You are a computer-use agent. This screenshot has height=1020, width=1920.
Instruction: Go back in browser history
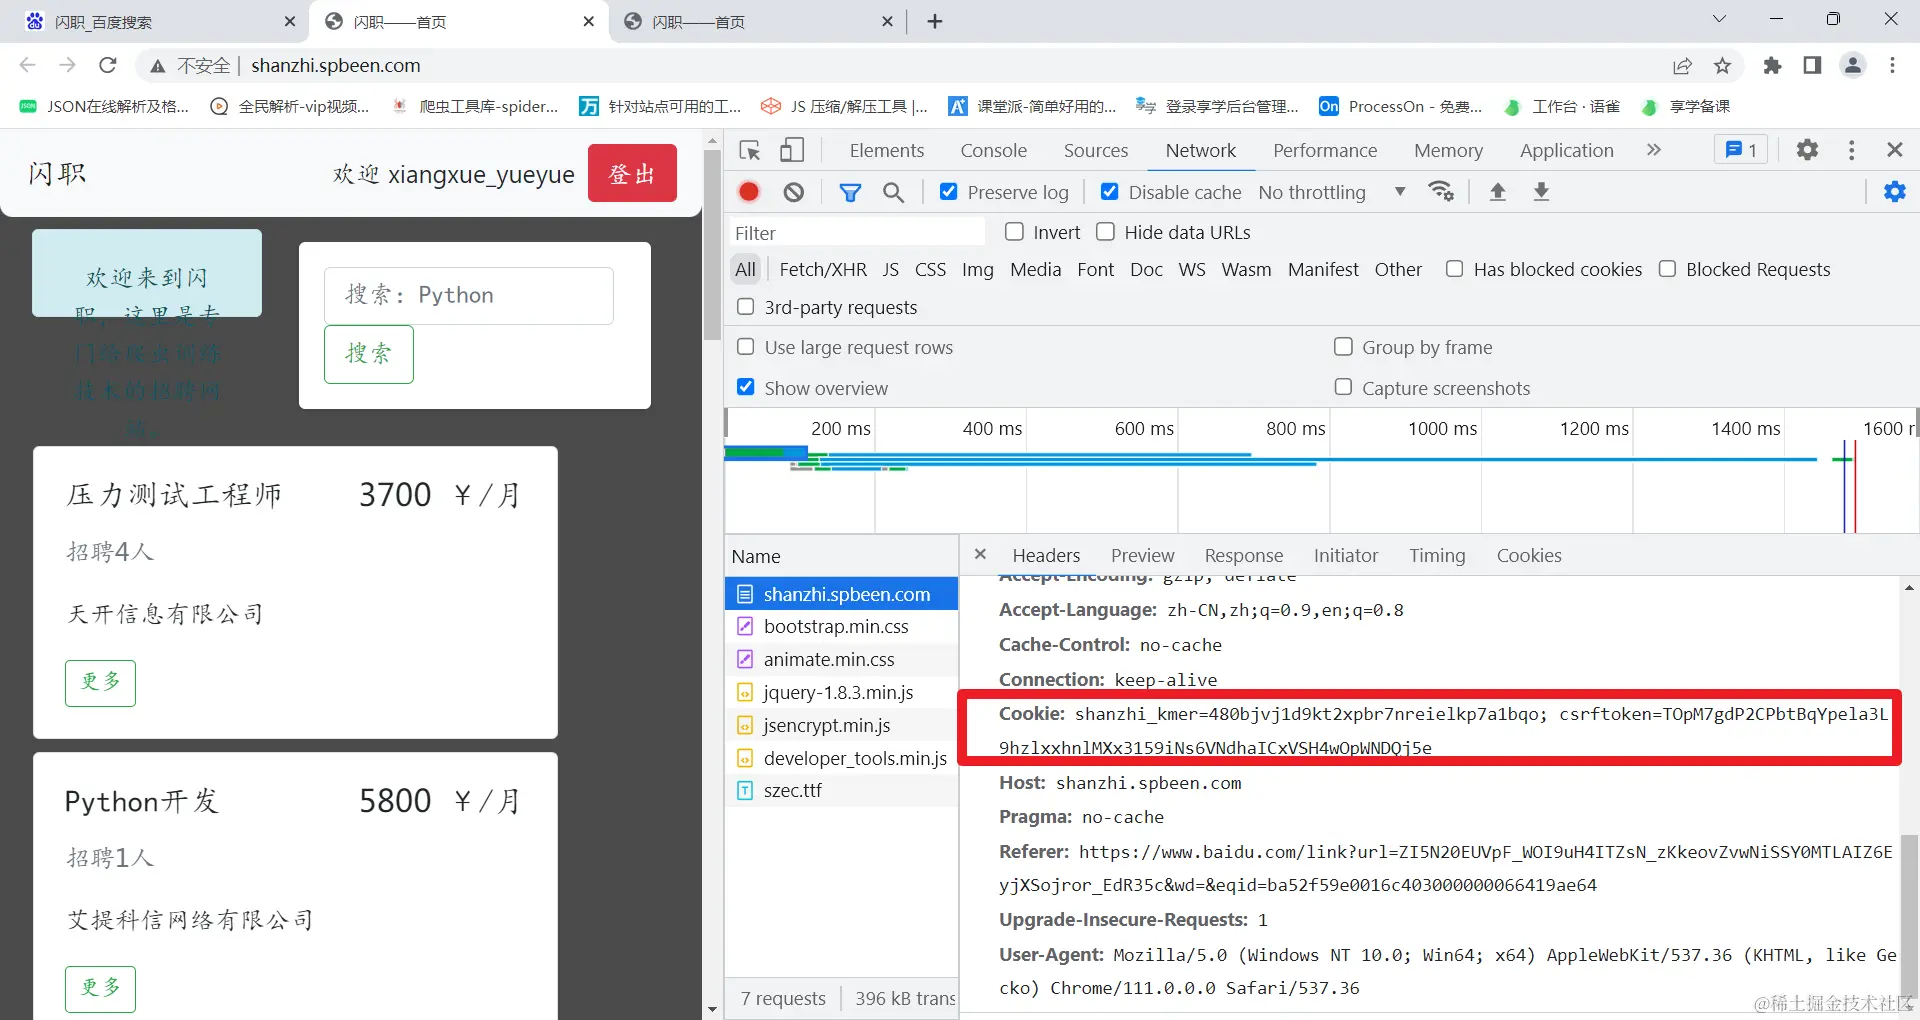tap(27, 65)
